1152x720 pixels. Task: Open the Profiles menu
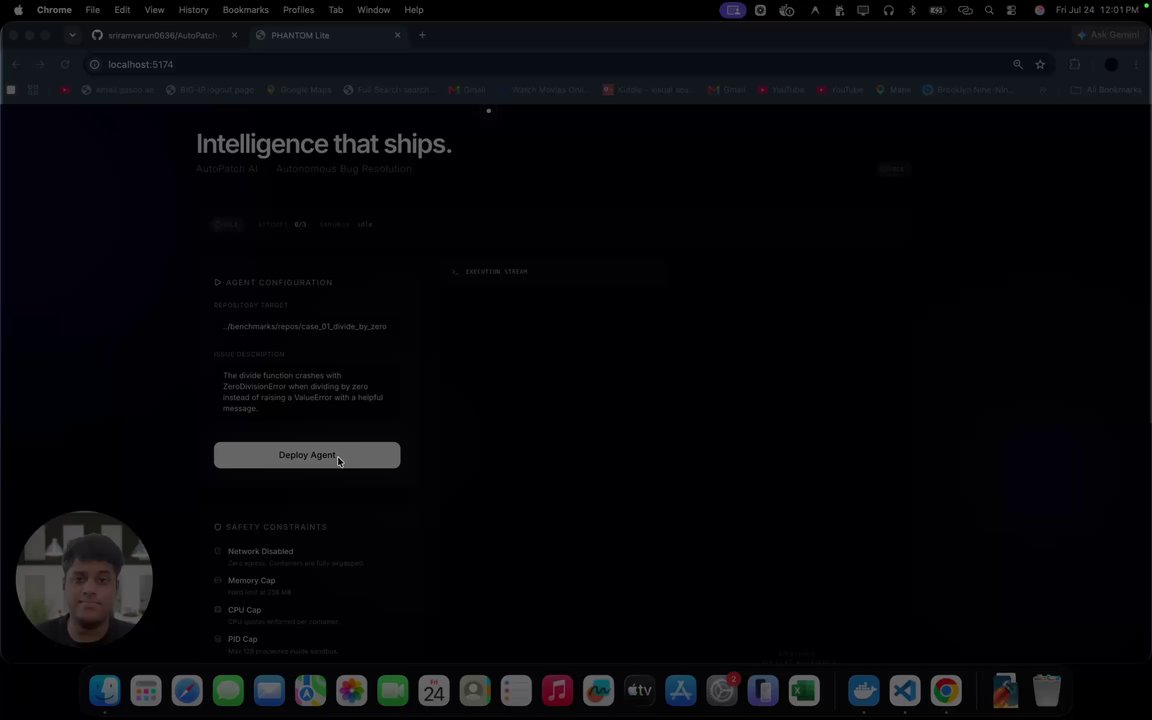[298, 10]
